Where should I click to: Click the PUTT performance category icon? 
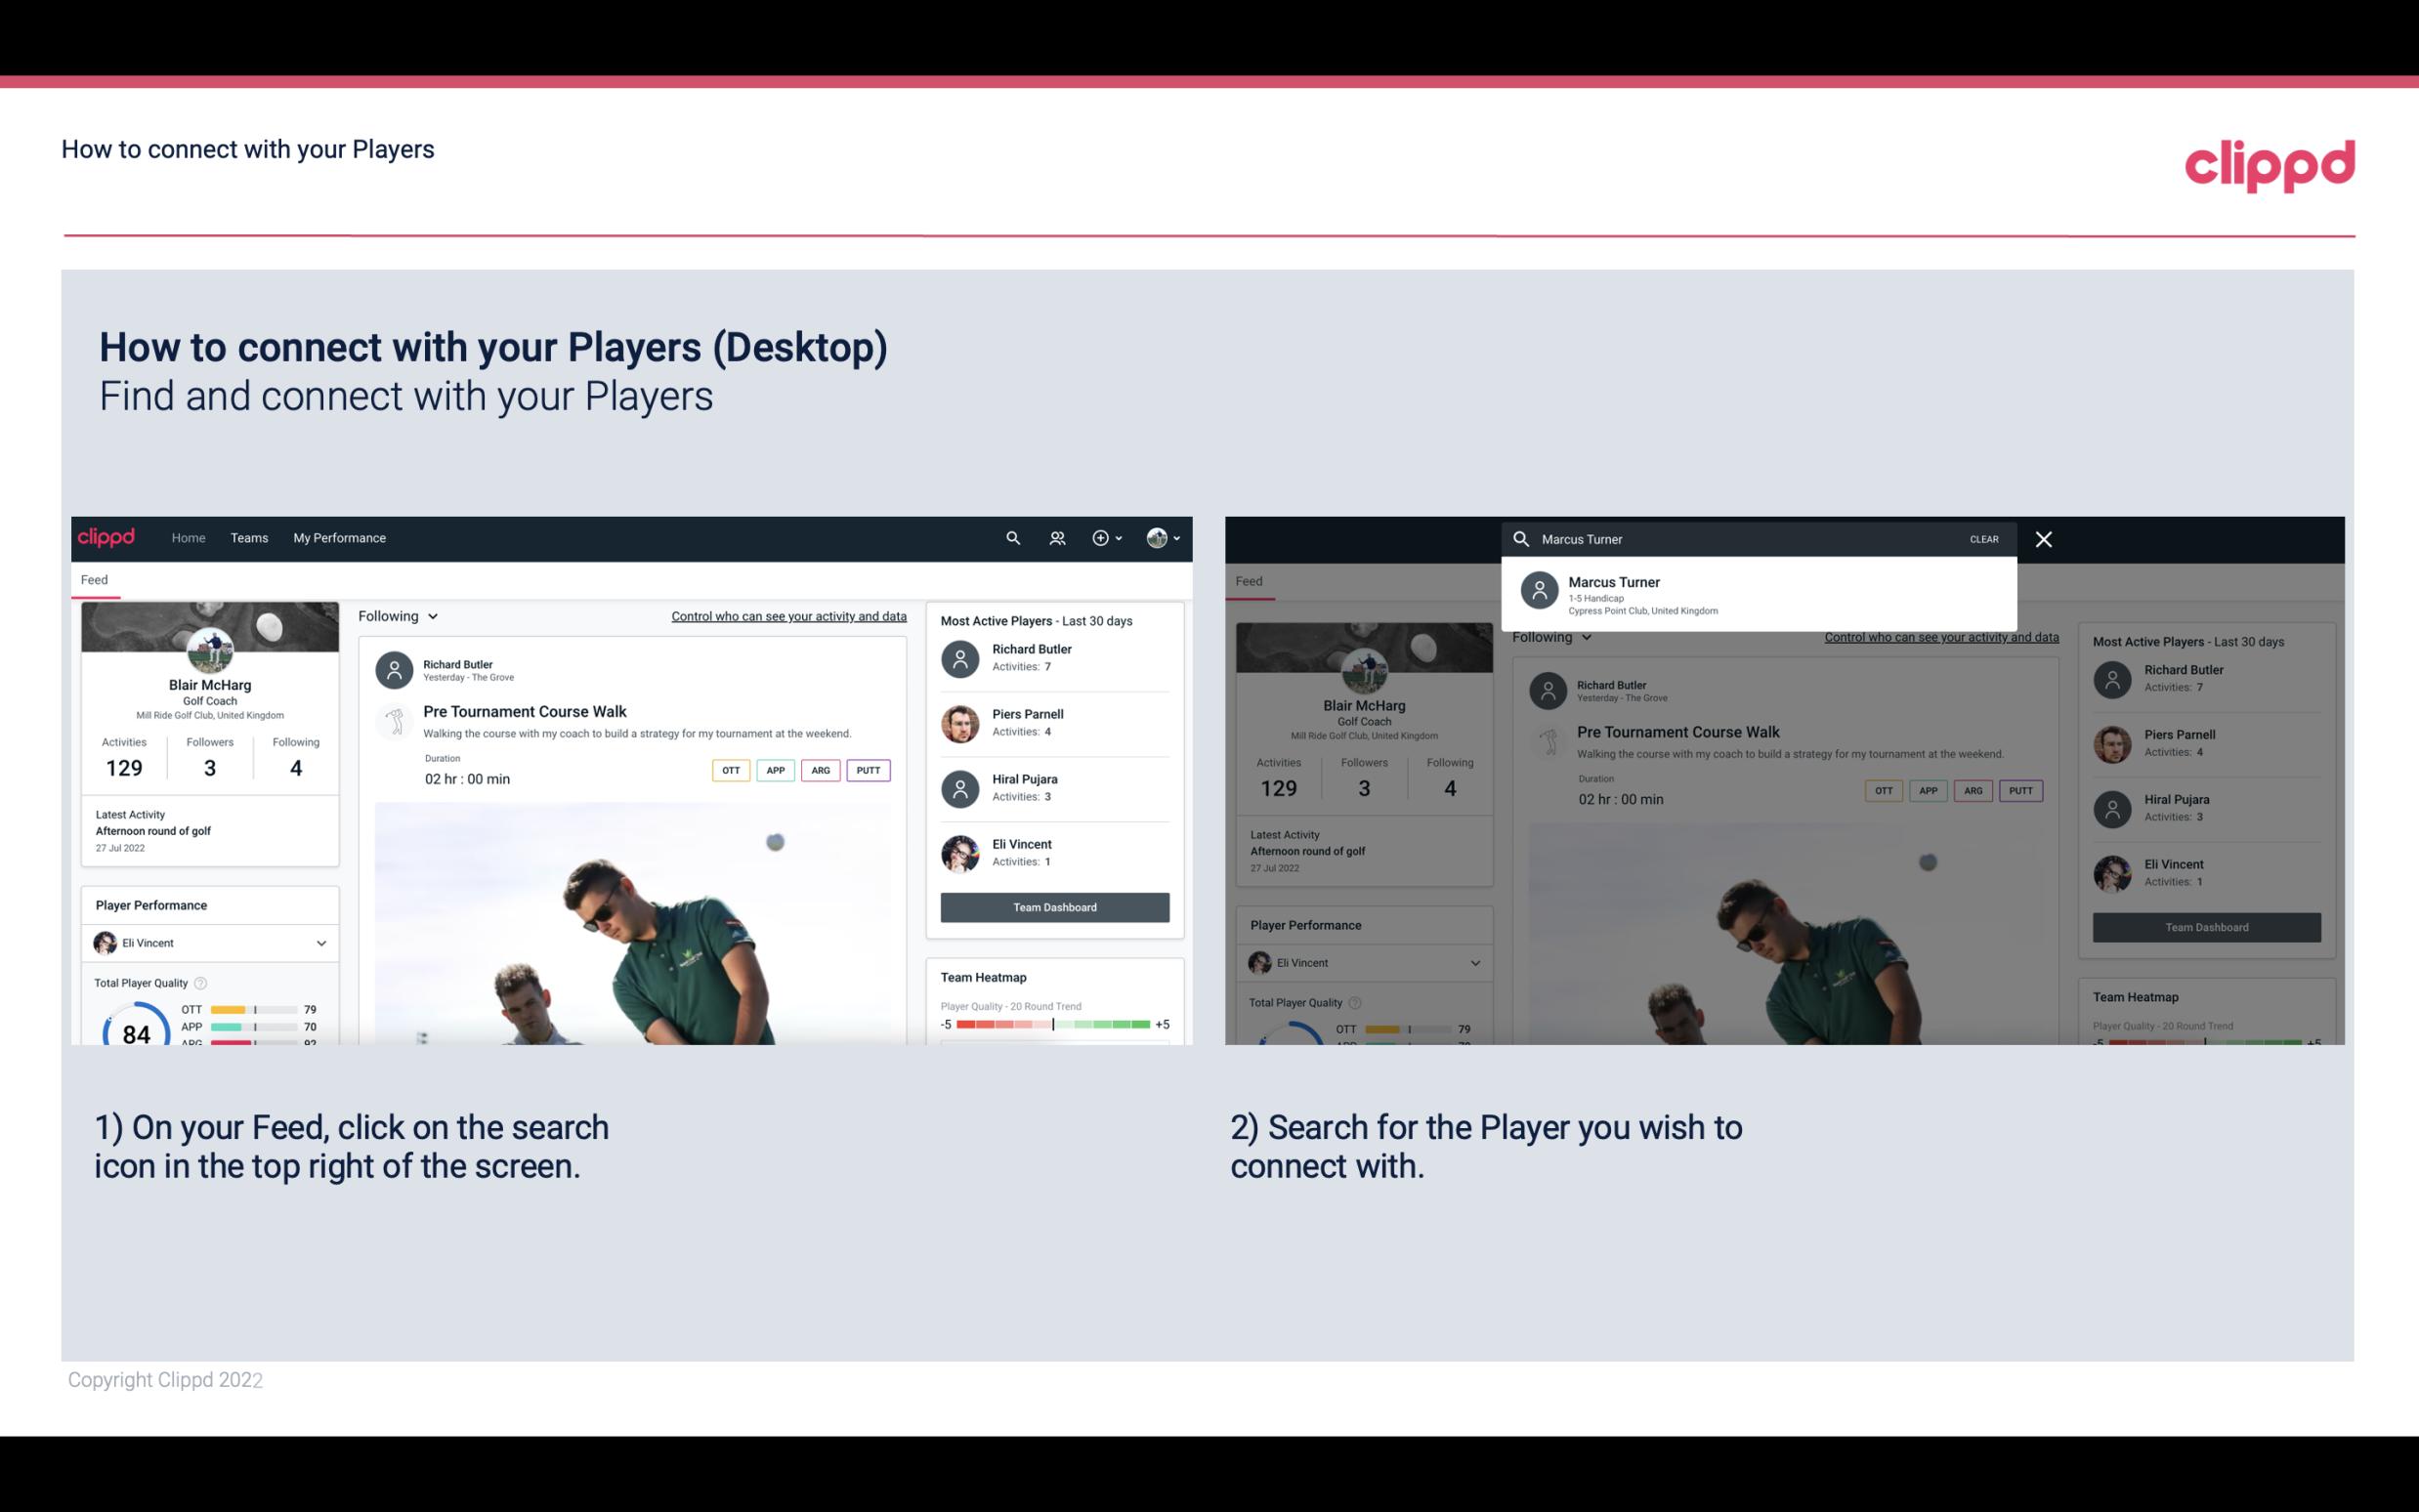click(868, 770)
